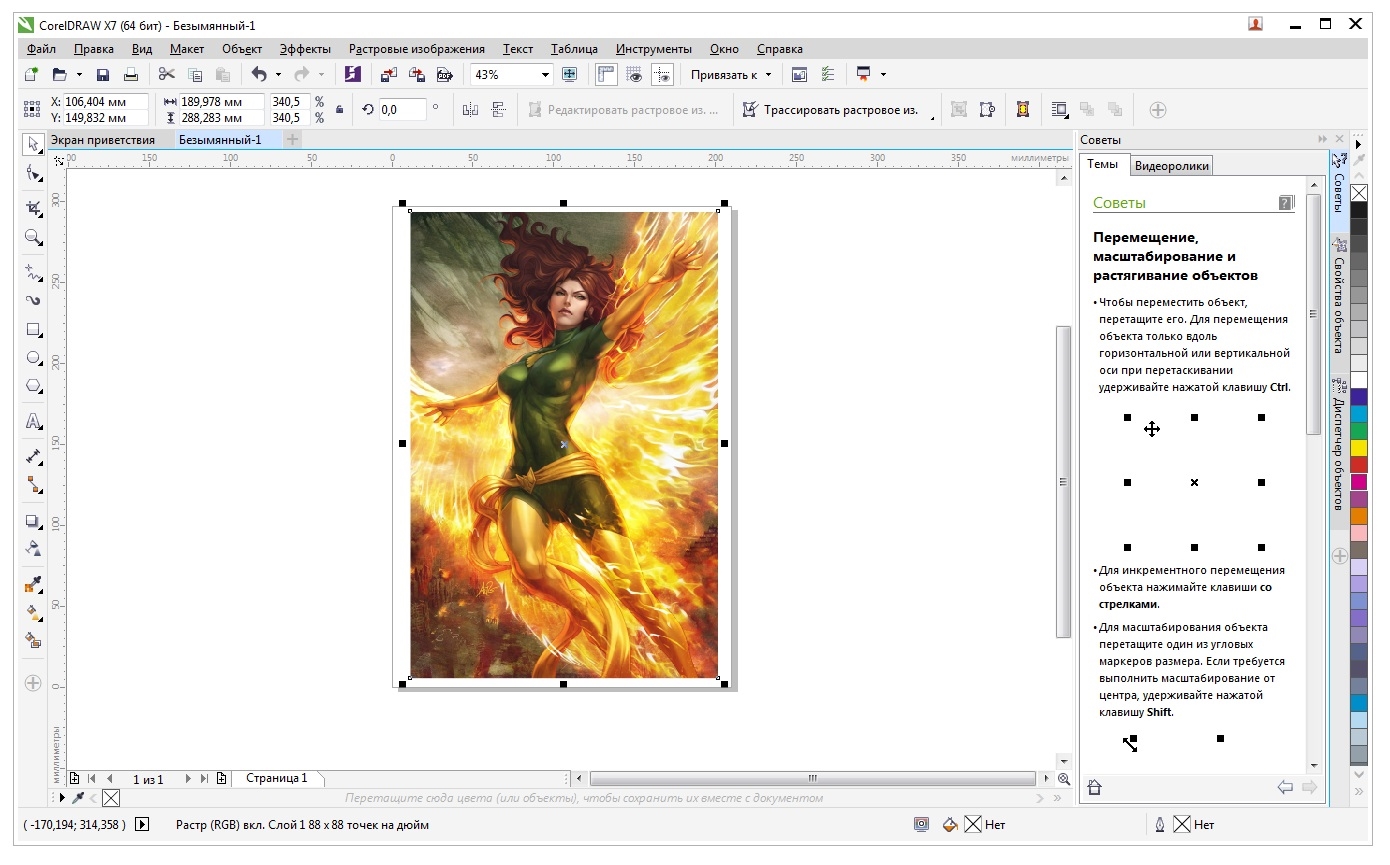Image resolution: width=1390 pixels, height=865 pixels.
Task: Expand the document palette arrow
Action: click(64, 798)
